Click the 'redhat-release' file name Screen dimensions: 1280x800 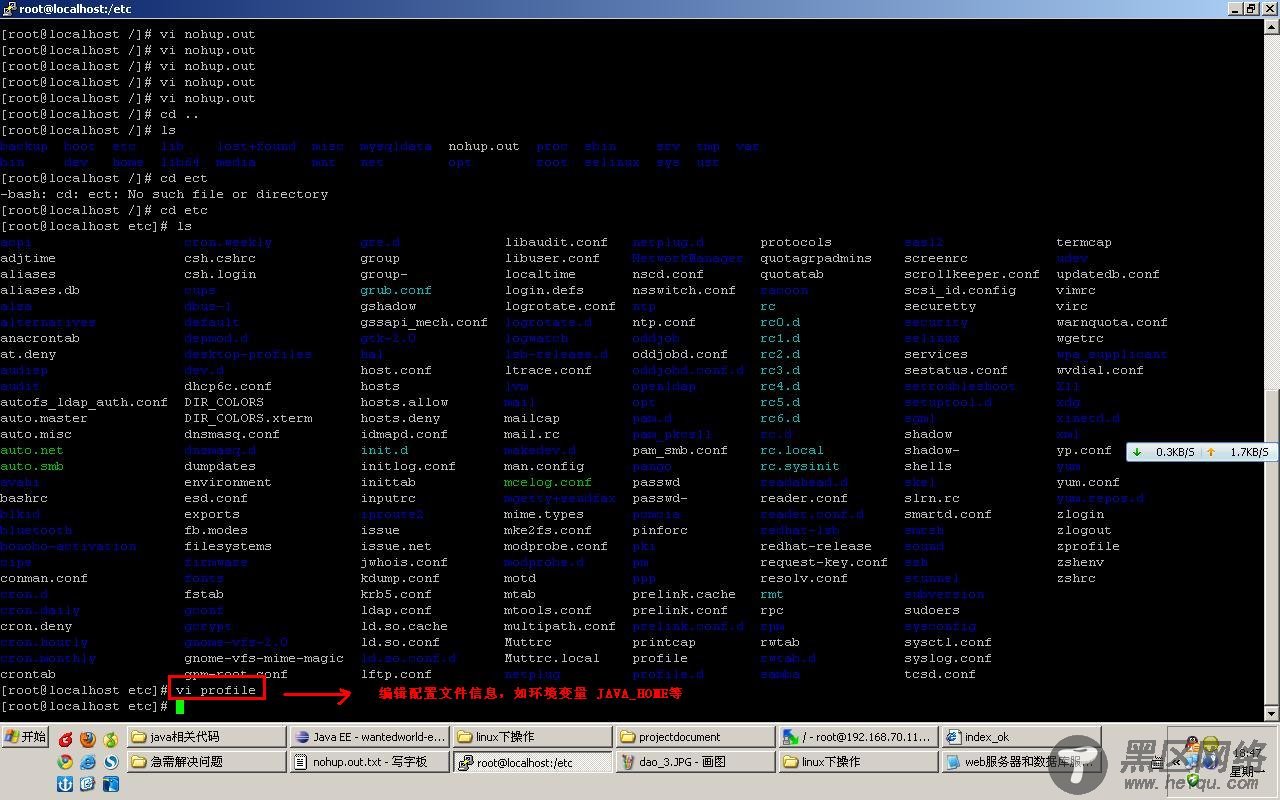point(816,546)
